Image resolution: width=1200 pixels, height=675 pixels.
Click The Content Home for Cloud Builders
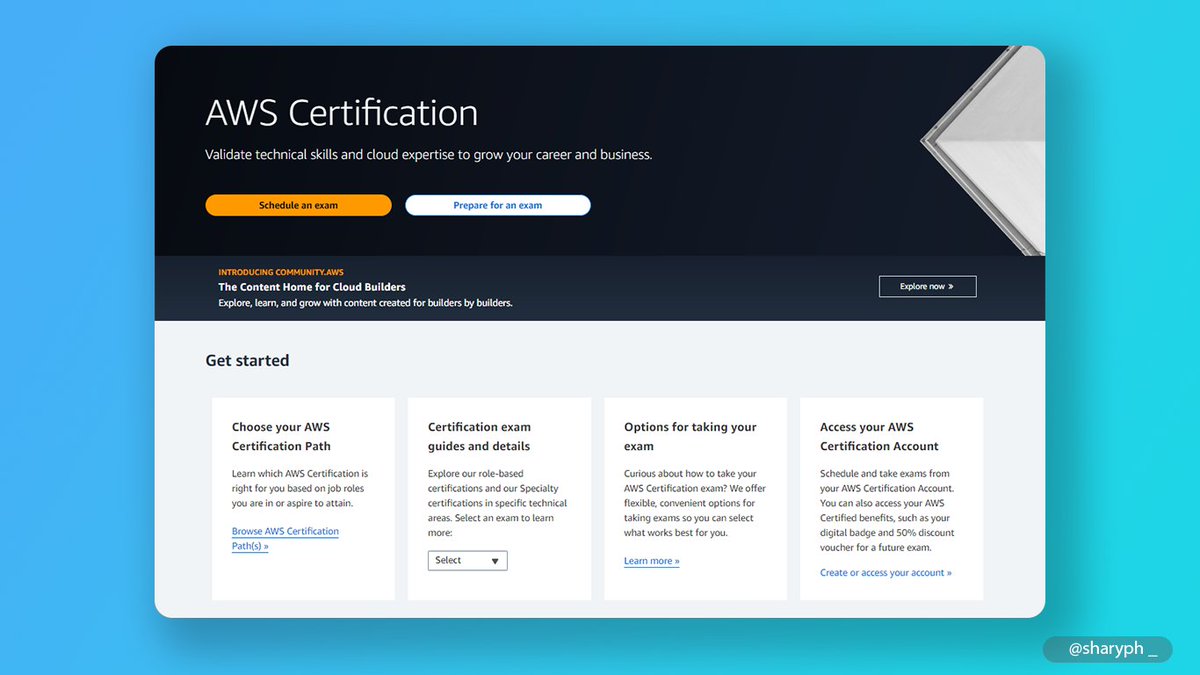tap(312, 287)
